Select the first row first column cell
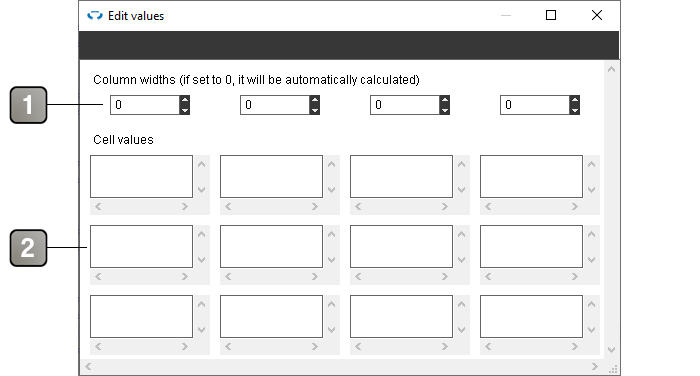700x376 pixels. point(142,176)
